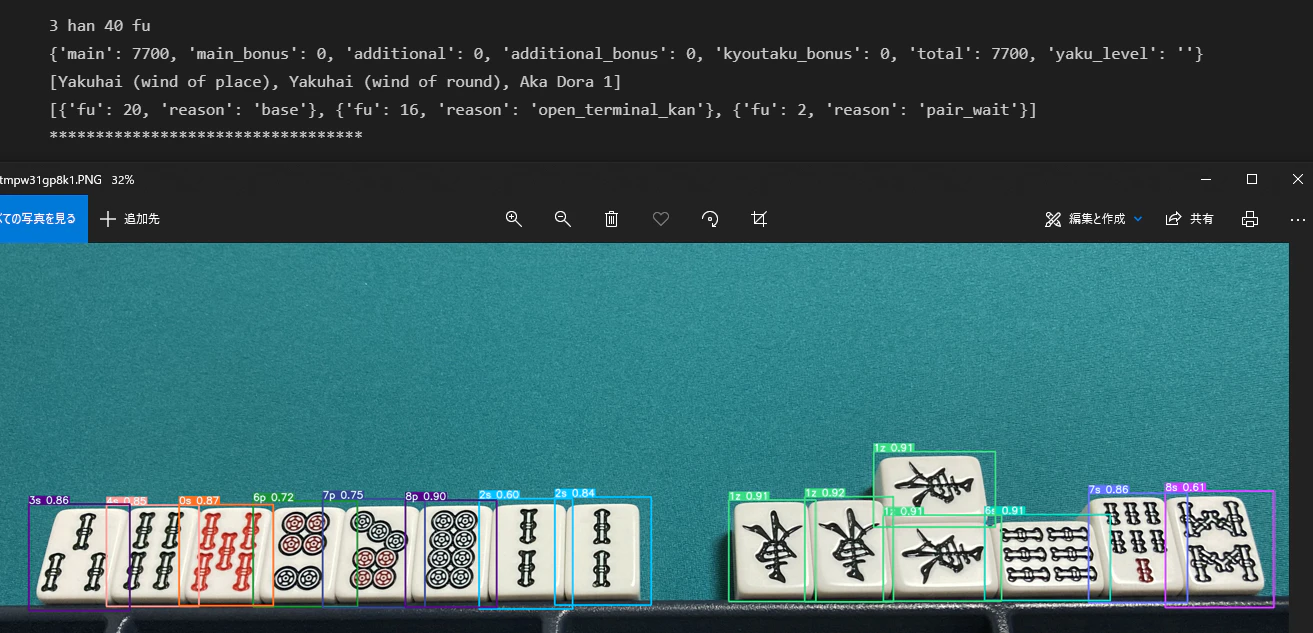The height and width of the screenshot is (633, 1313).
Task: Close the Photos window
Action: click(x=1298, y=179)
